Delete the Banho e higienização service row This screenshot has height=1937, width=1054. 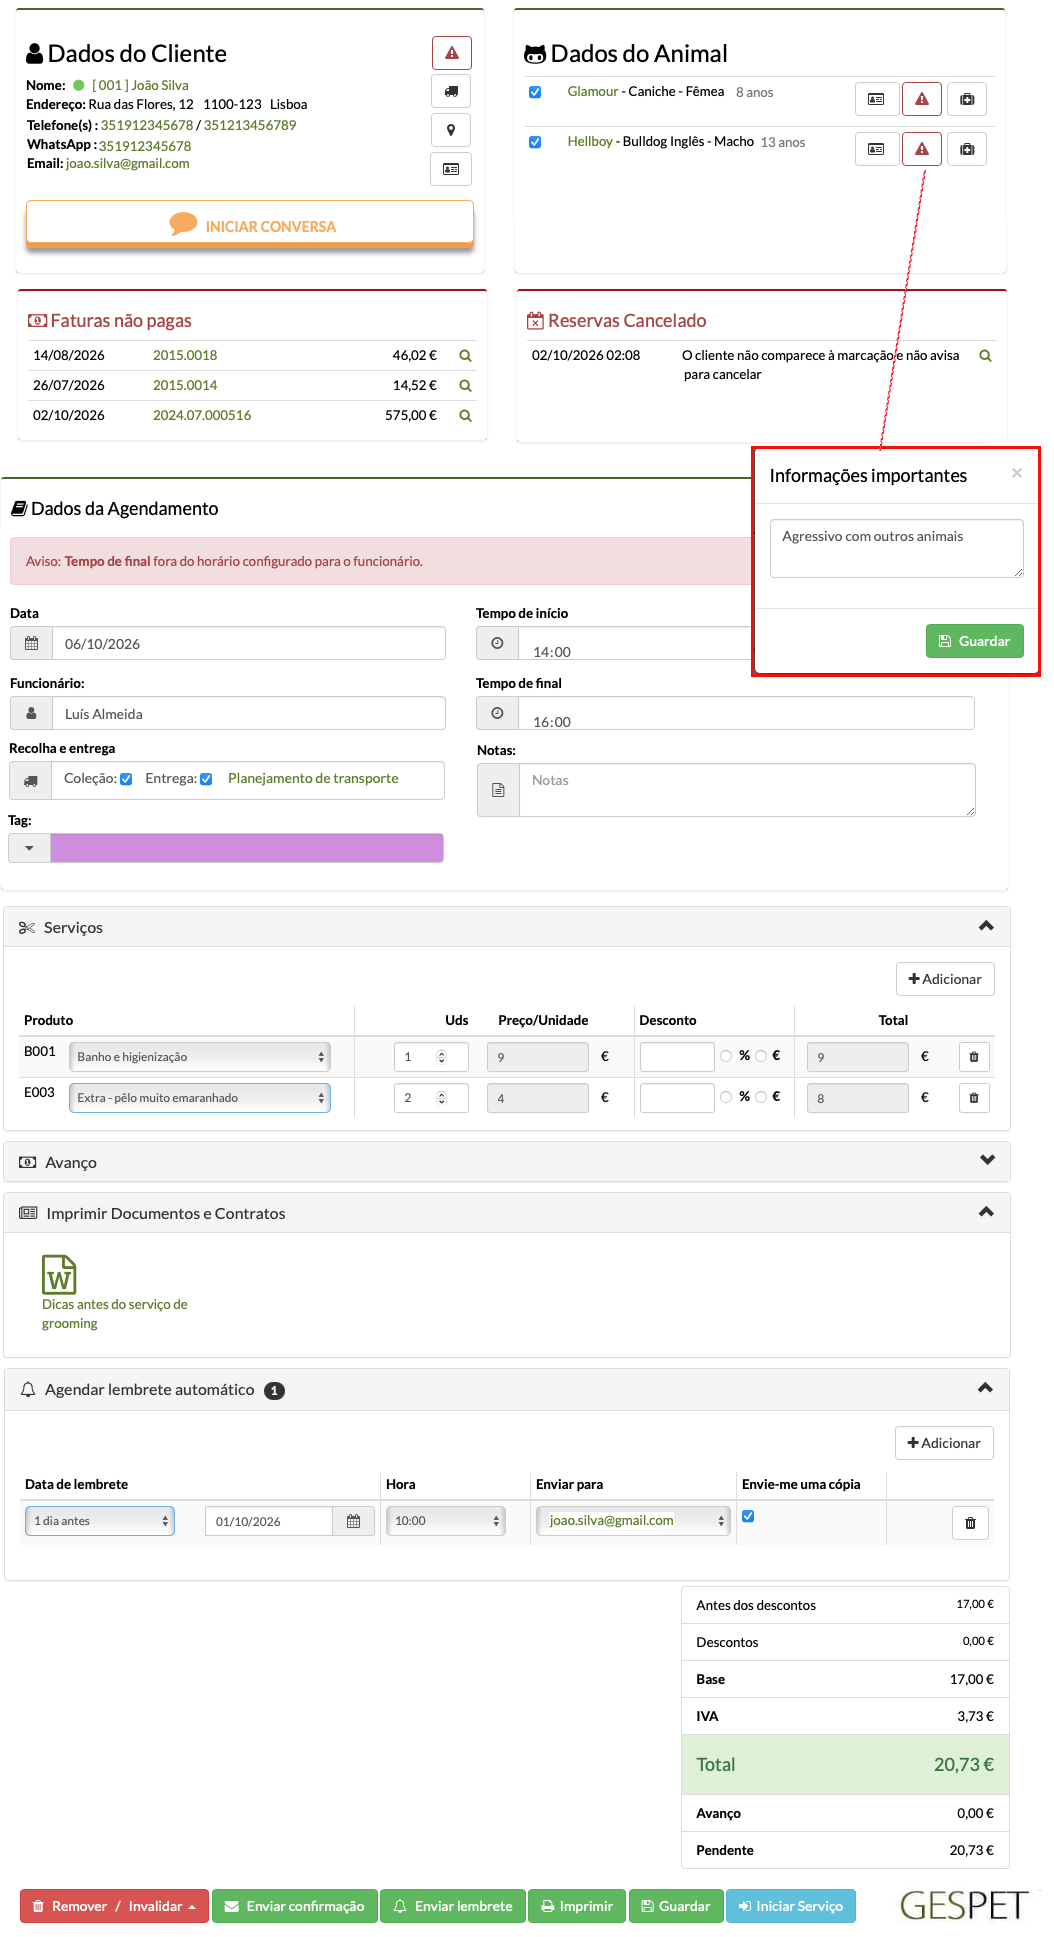click(x=974, y=1057)
